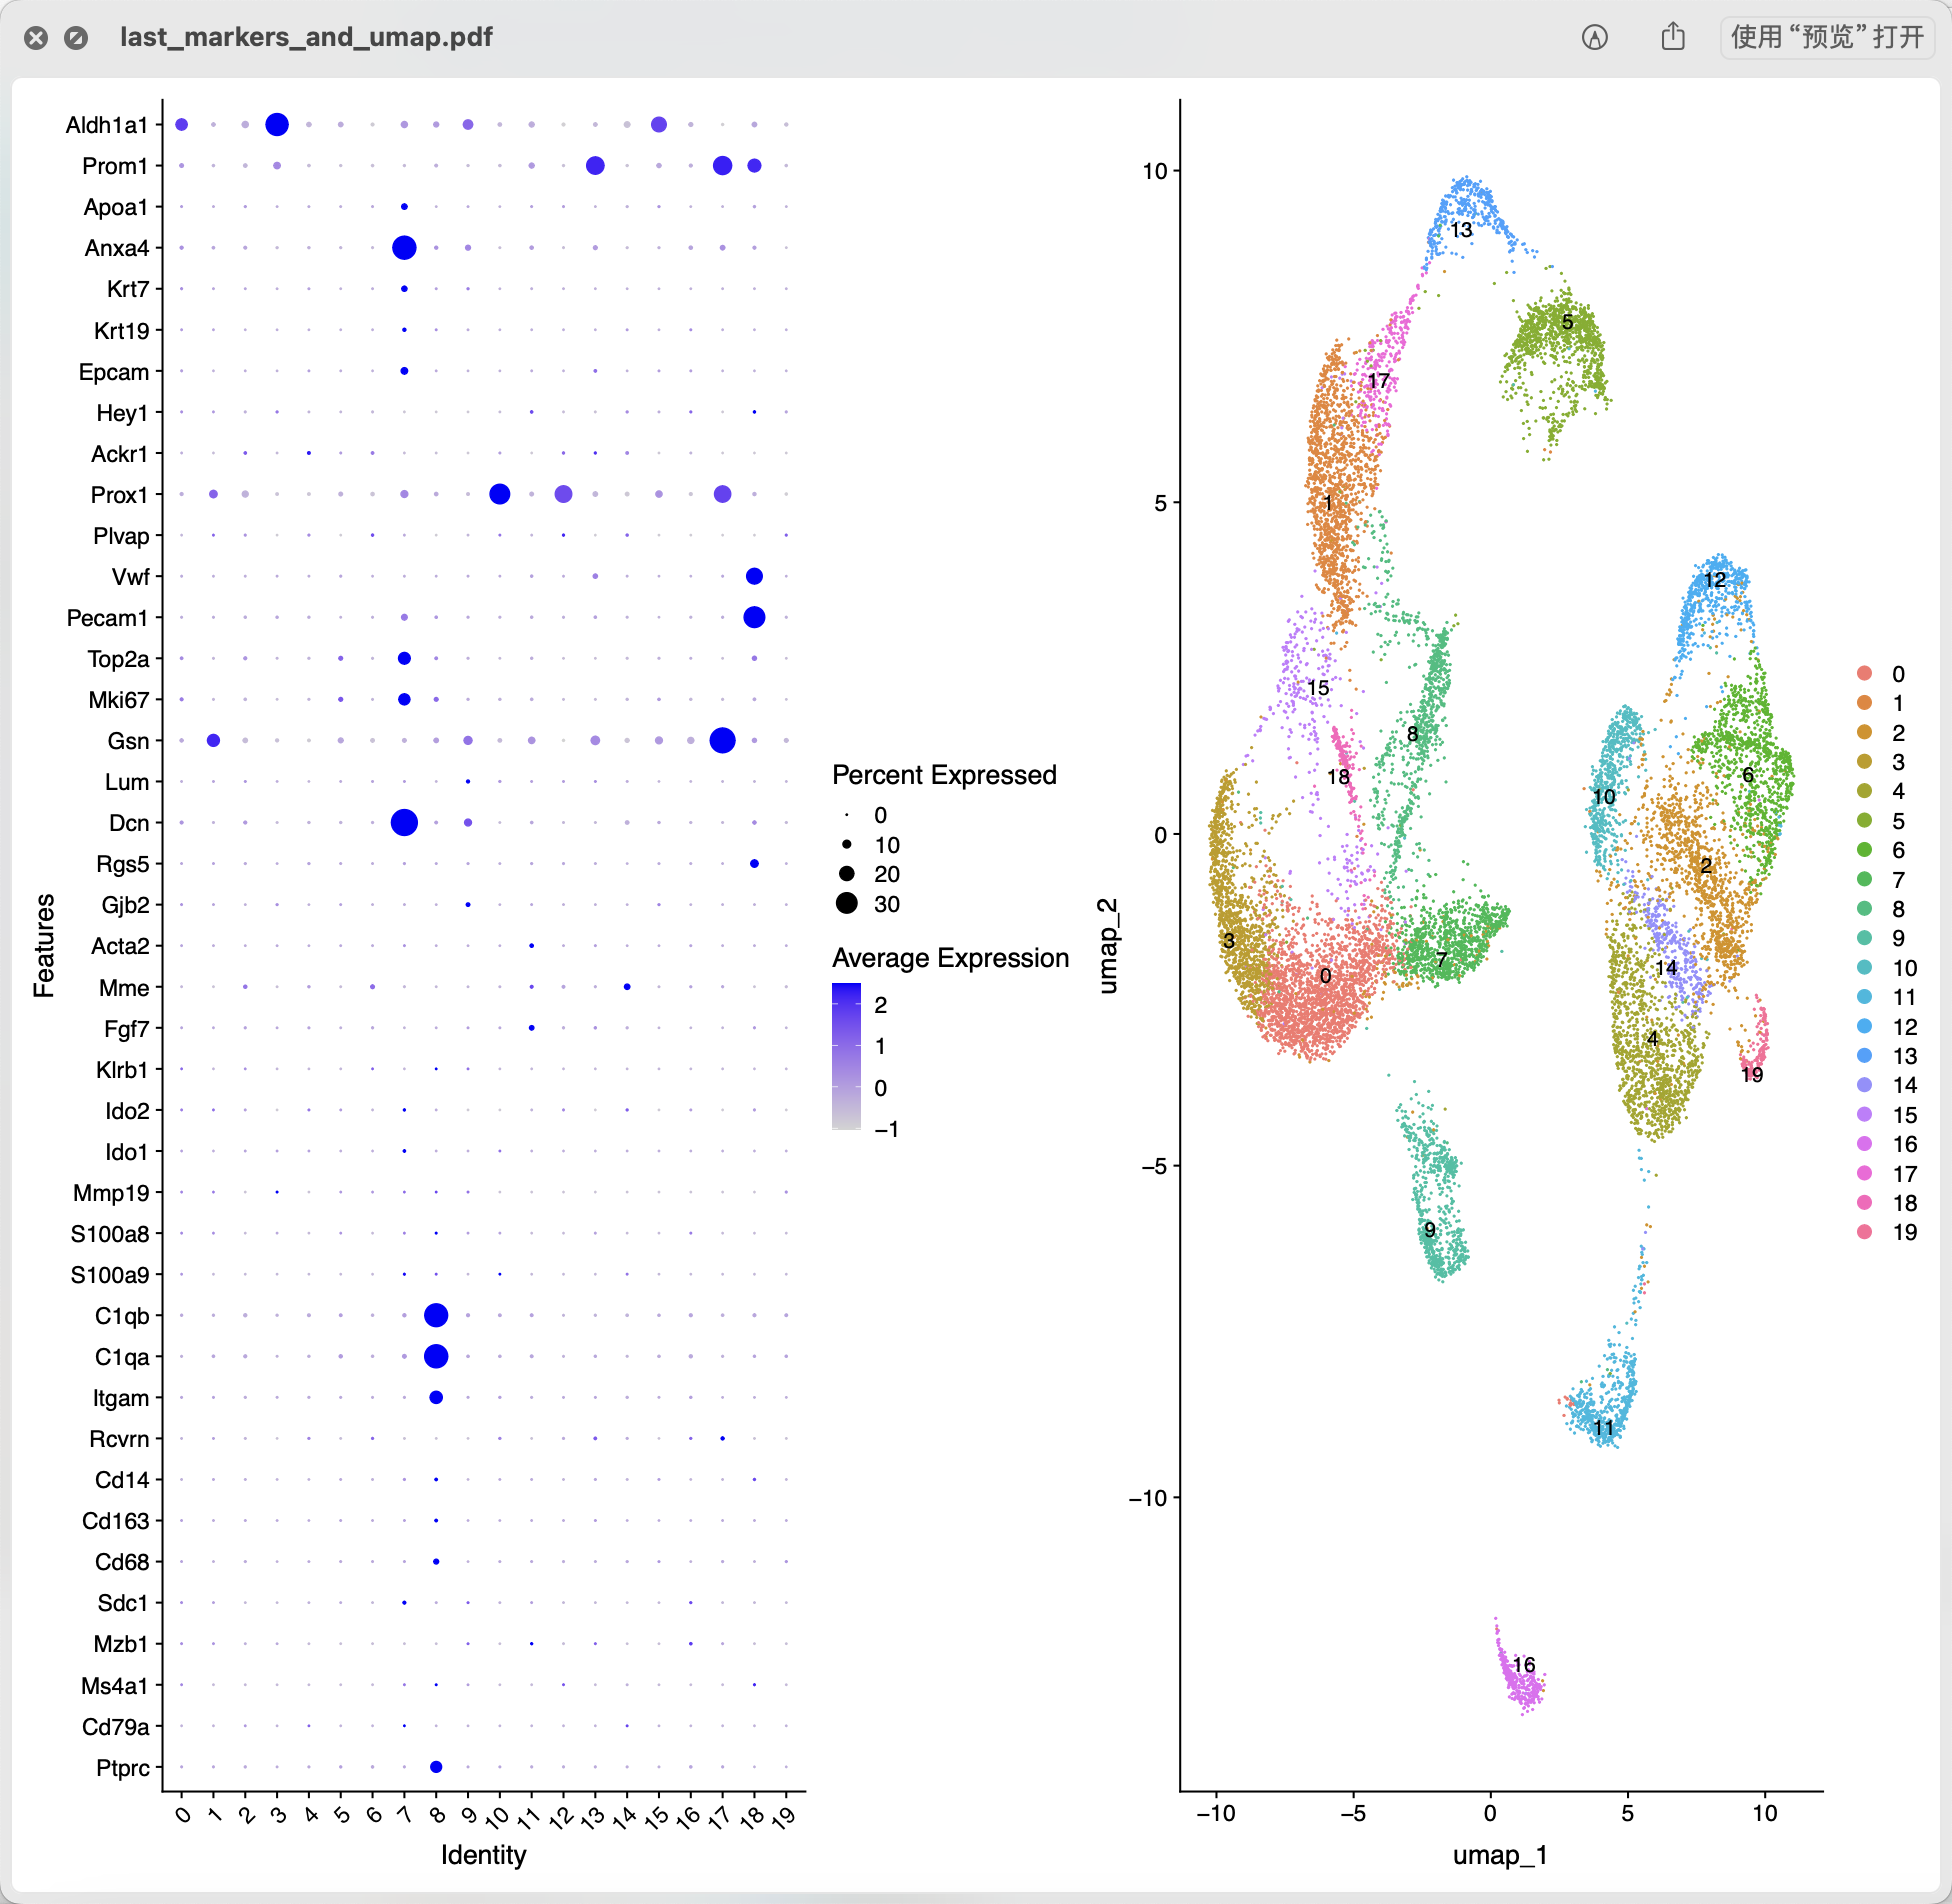Click the full screen toggle icon
The height and width of the screenshot is (1904, 1952).
point(76,38)
